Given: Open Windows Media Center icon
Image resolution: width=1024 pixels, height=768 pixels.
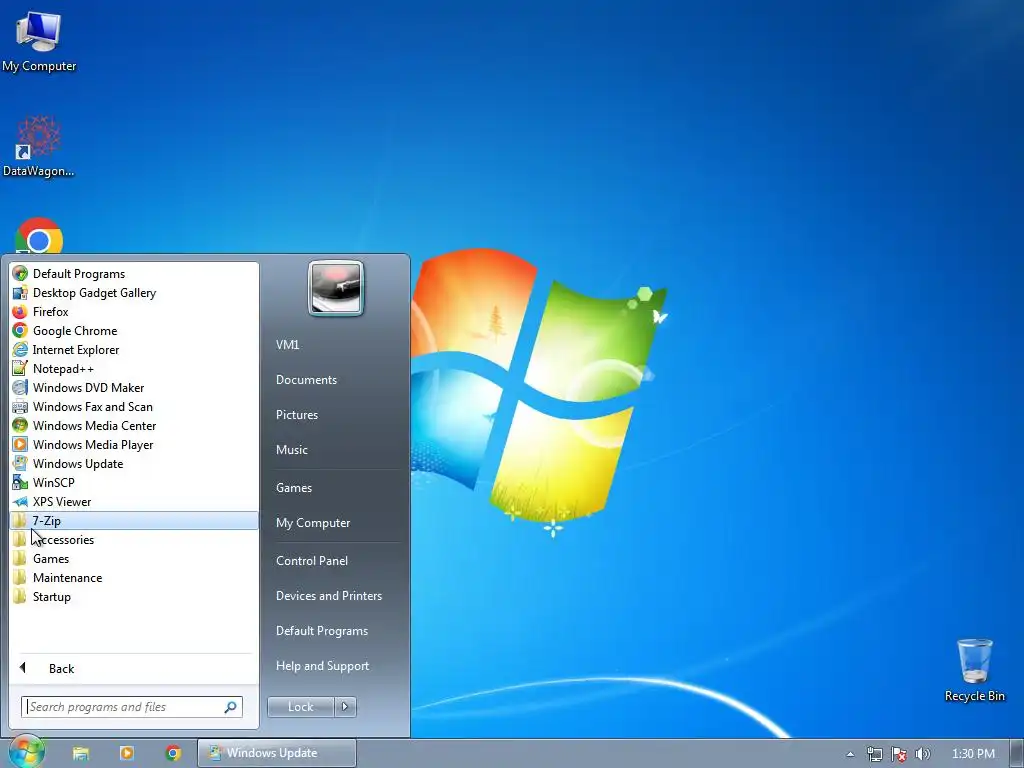Looking at the screenshot, I should pos(20,425).
